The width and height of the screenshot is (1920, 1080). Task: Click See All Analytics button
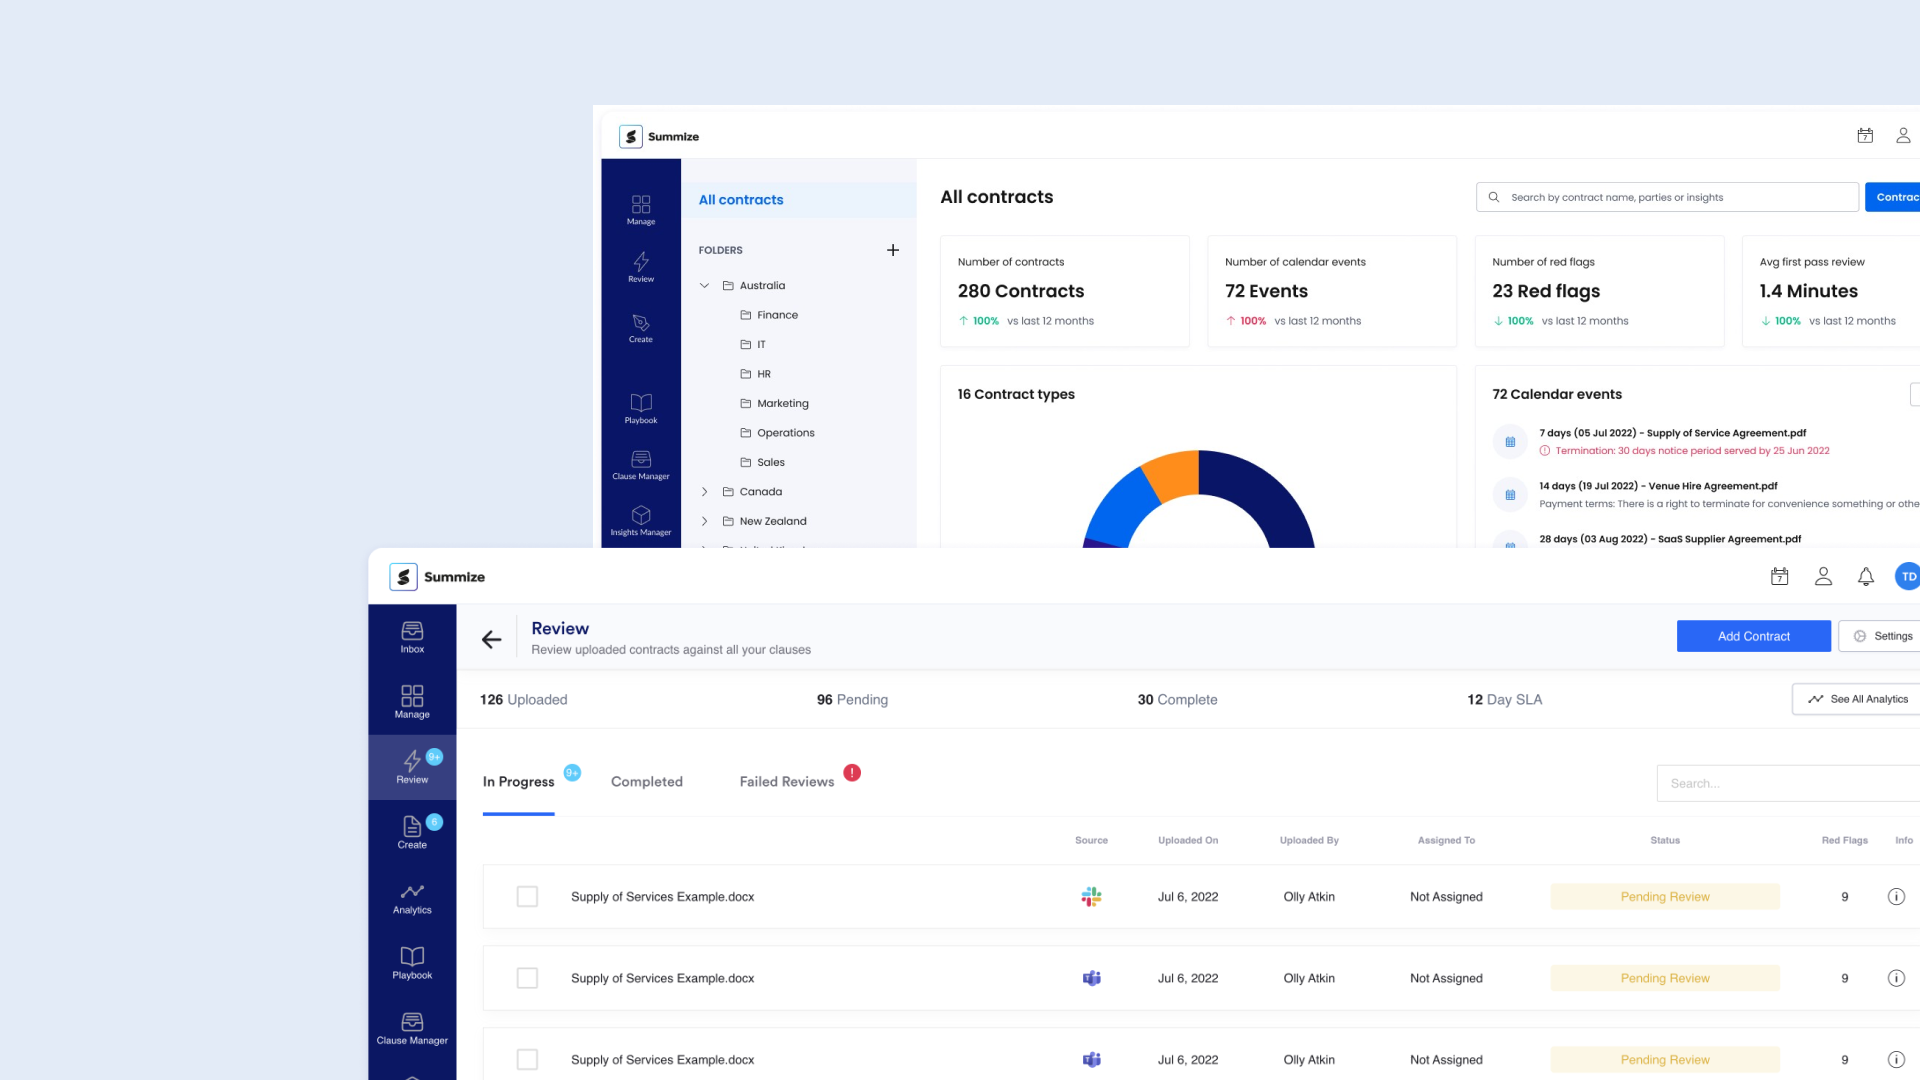(x=1857, y=699)
